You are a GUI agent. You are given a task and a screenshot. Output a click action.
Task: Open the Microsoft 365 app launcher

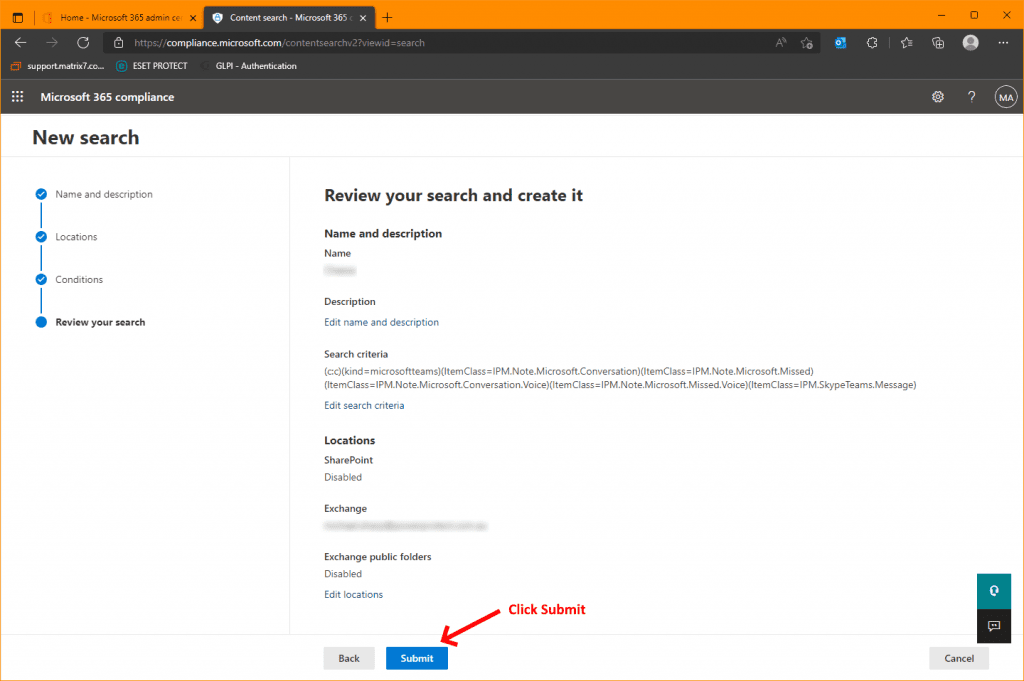click(17, 97)
